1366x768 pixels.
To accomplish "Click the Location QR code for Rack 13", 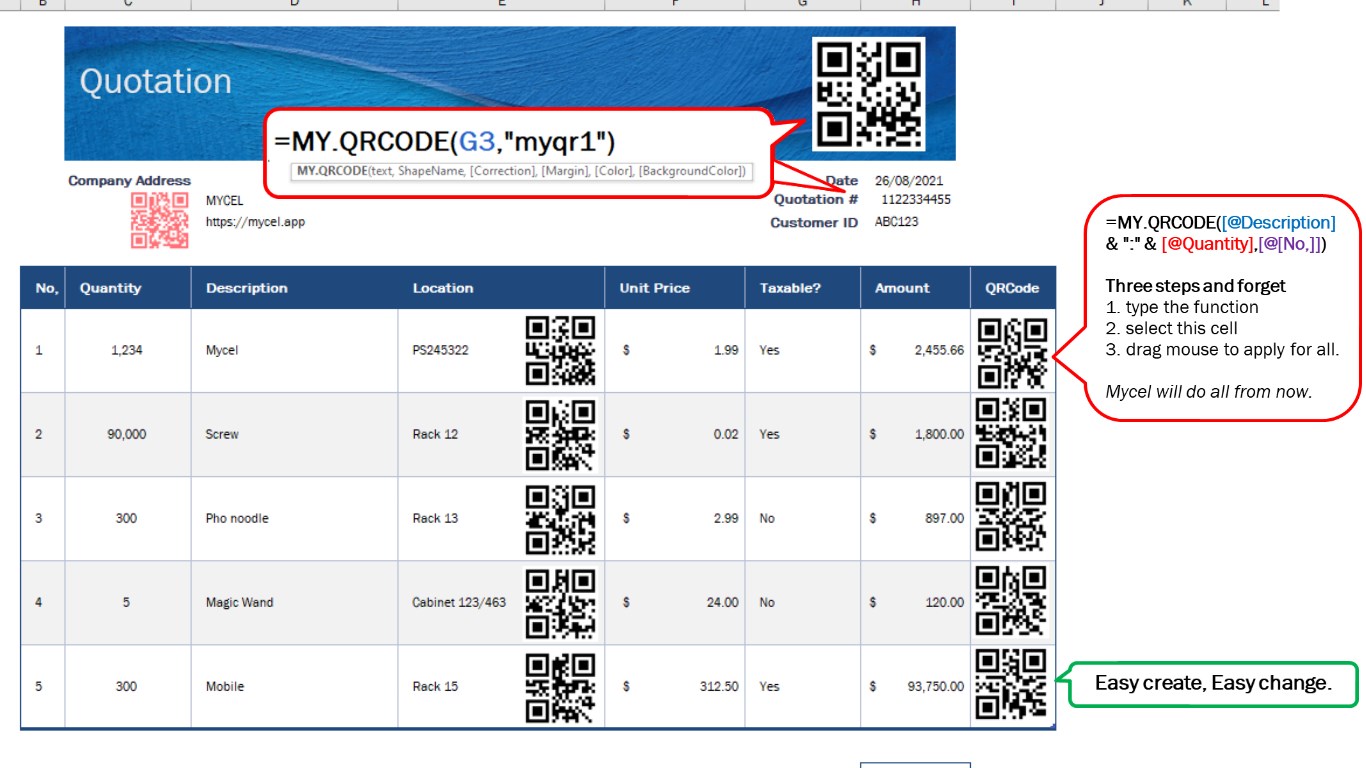I will pyautogui.click(x=561, y=519).
